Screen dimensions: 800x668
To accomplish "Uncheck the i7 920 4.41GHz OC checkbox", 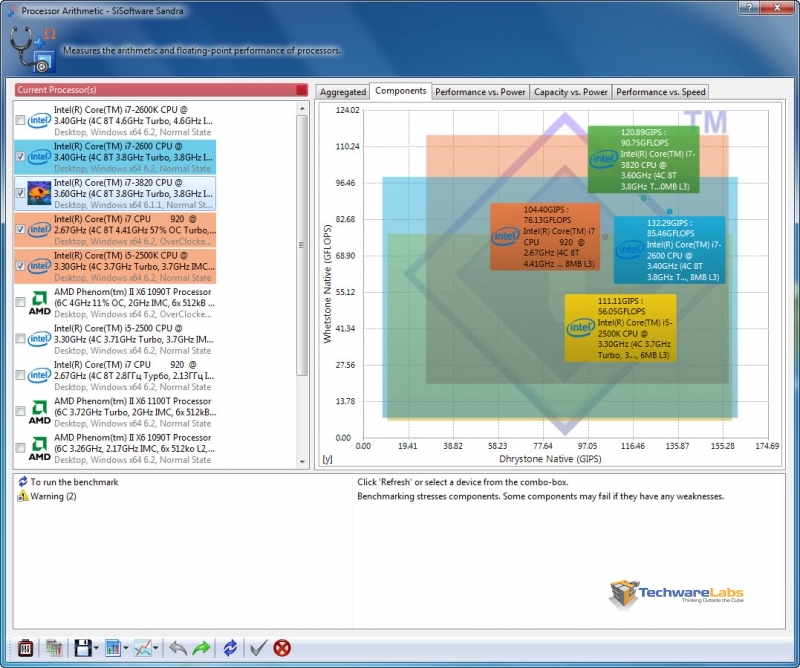I will (x=20, y=230).
